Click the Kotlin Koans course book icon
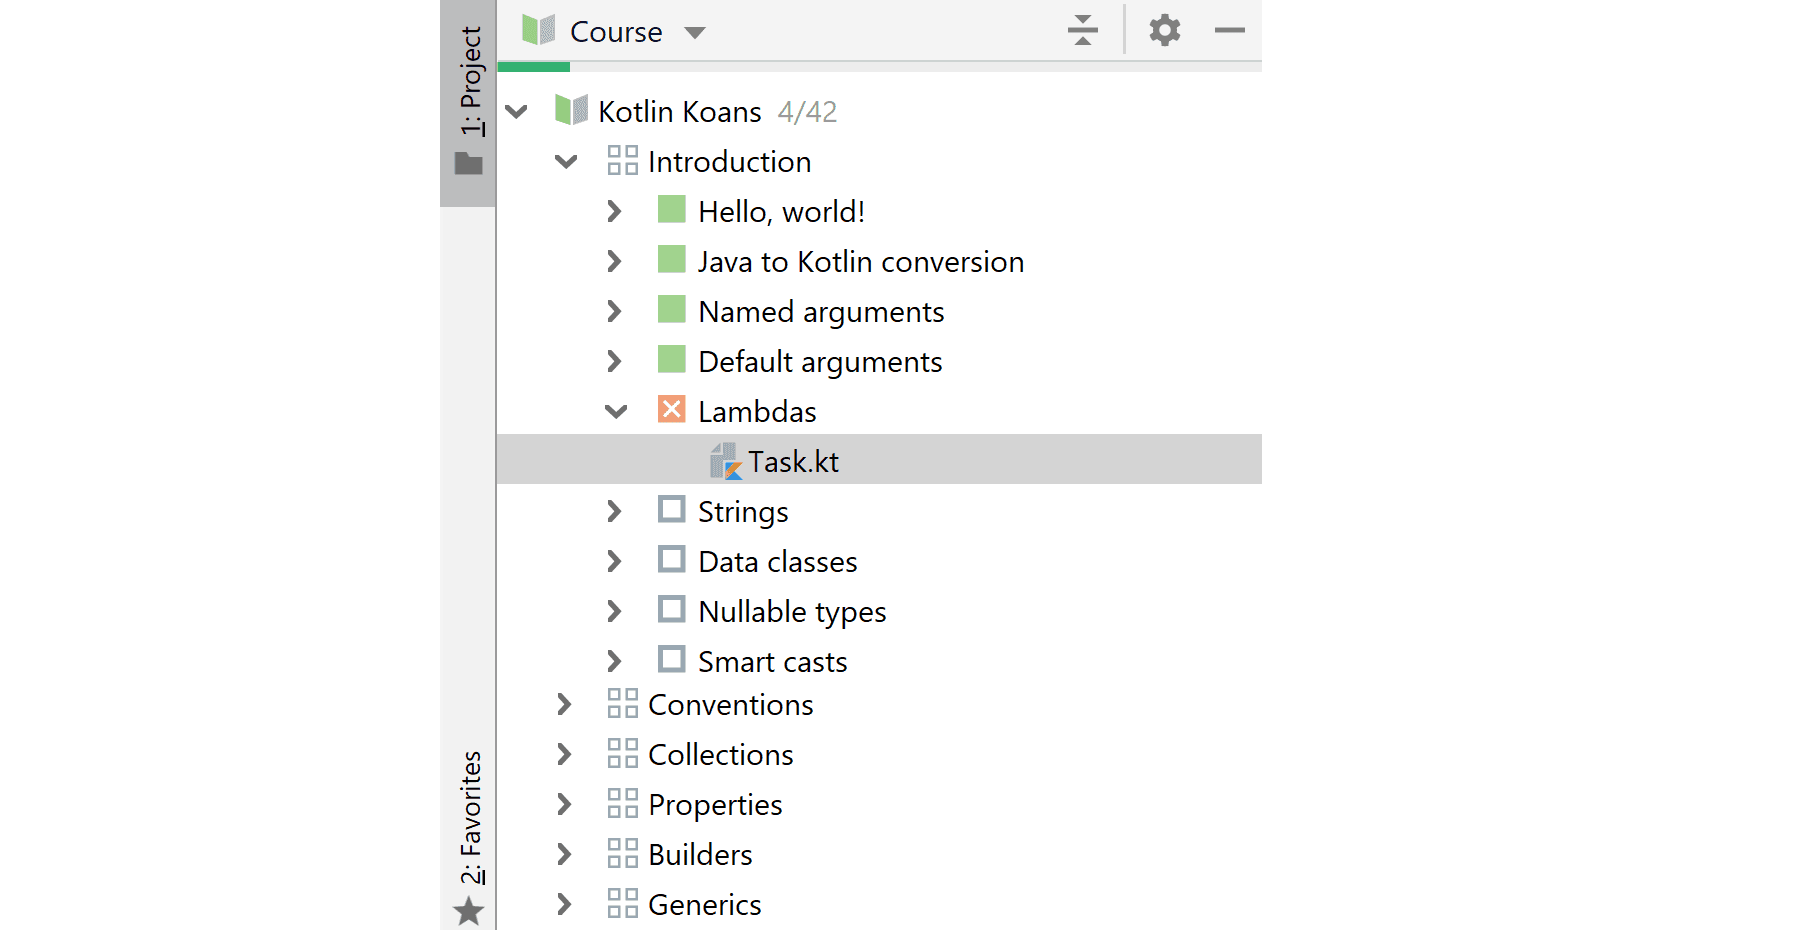Viewport: 1815px width, 930px height. pyautogui.click(x=571, y=111)
